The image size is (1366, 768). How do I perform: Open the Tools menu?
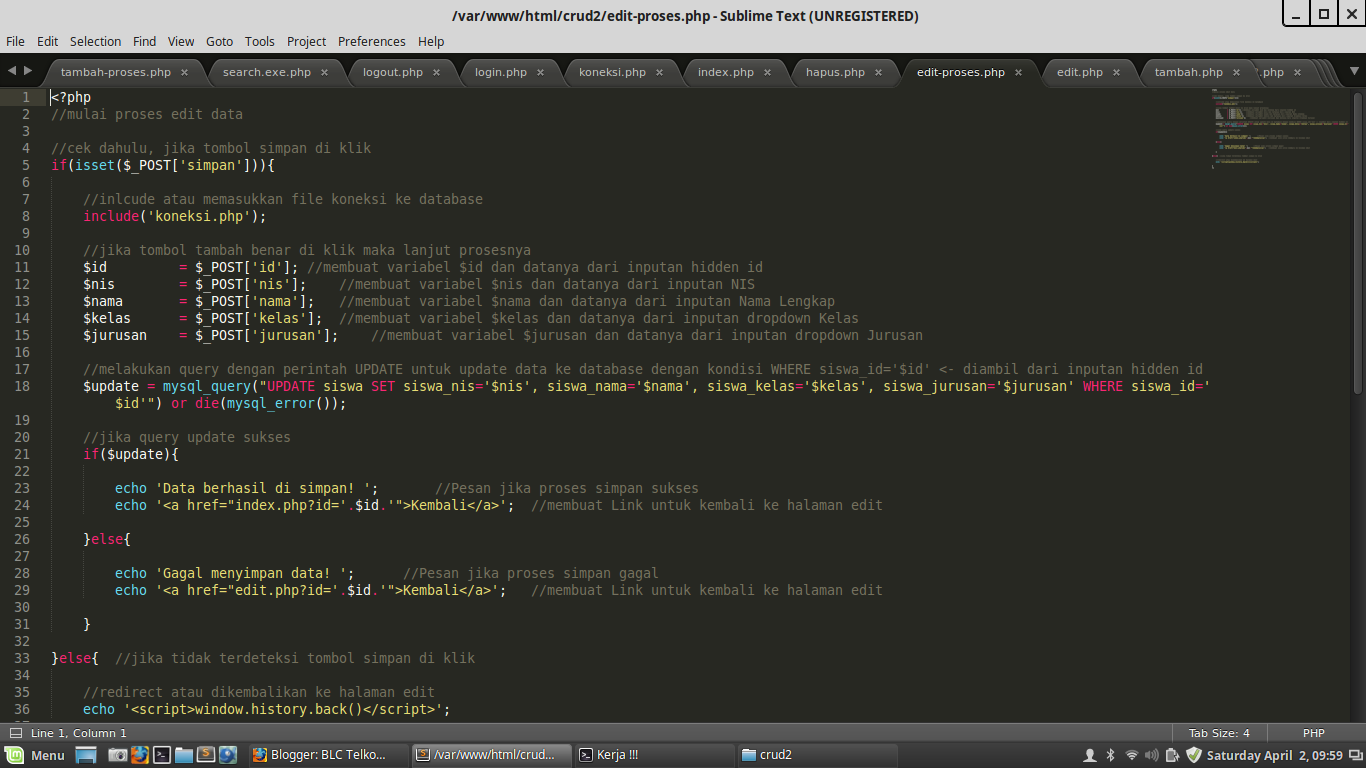260,41
